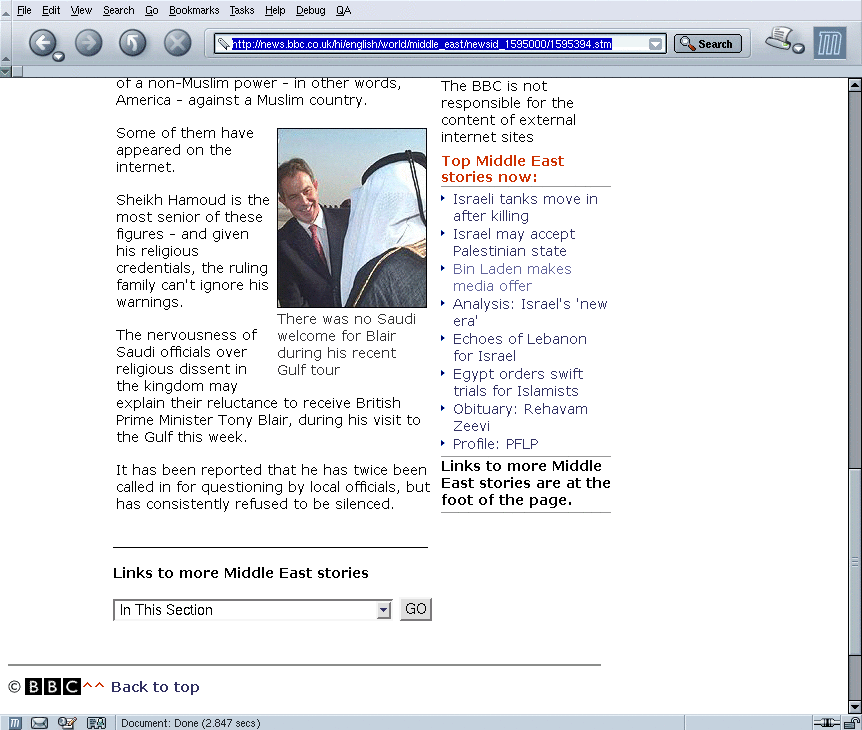
Task: Click the Search button next to URL bar
Action: [x=708, y=43]
